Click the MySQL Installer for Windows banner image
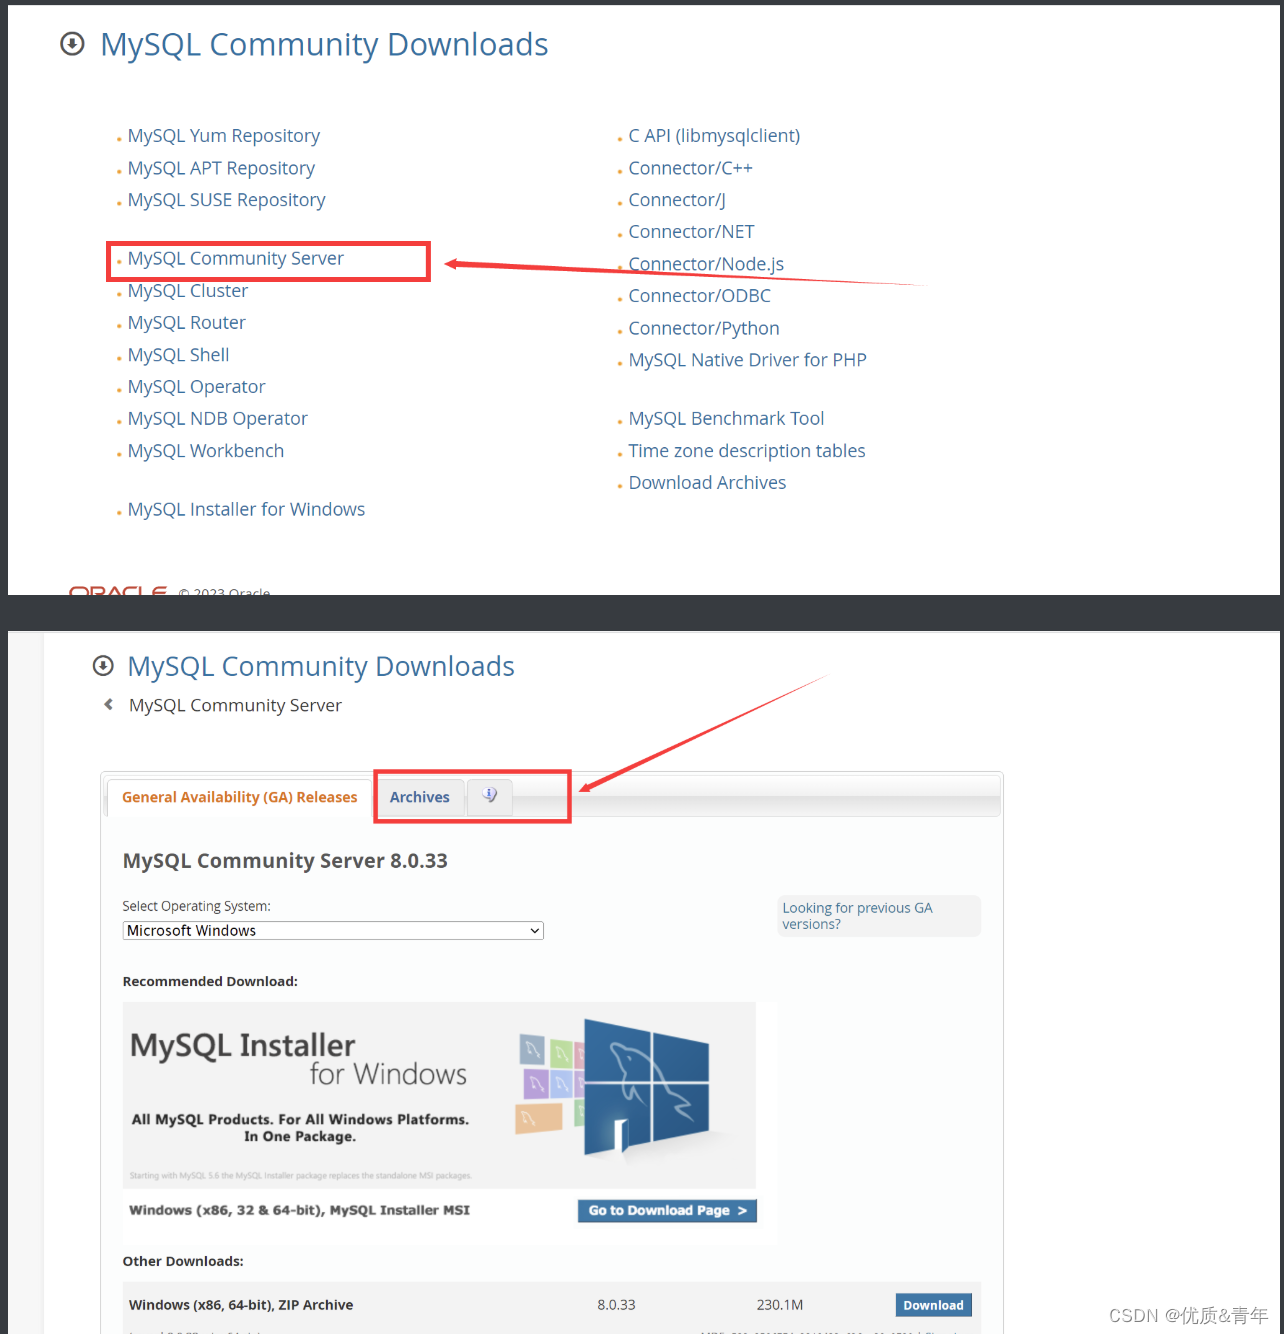Viewport: 1284px width, 1334px height. tap(440, 1095)
